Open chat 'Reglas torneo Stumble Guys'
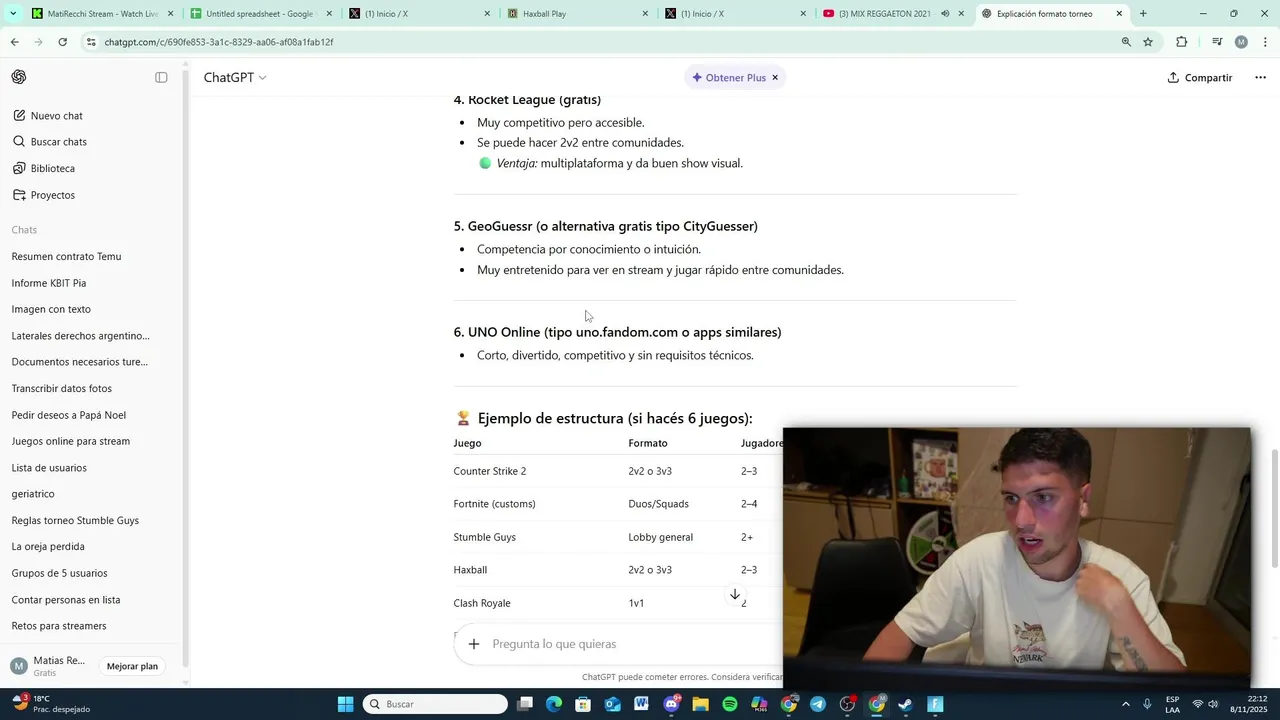 [75, 520]
